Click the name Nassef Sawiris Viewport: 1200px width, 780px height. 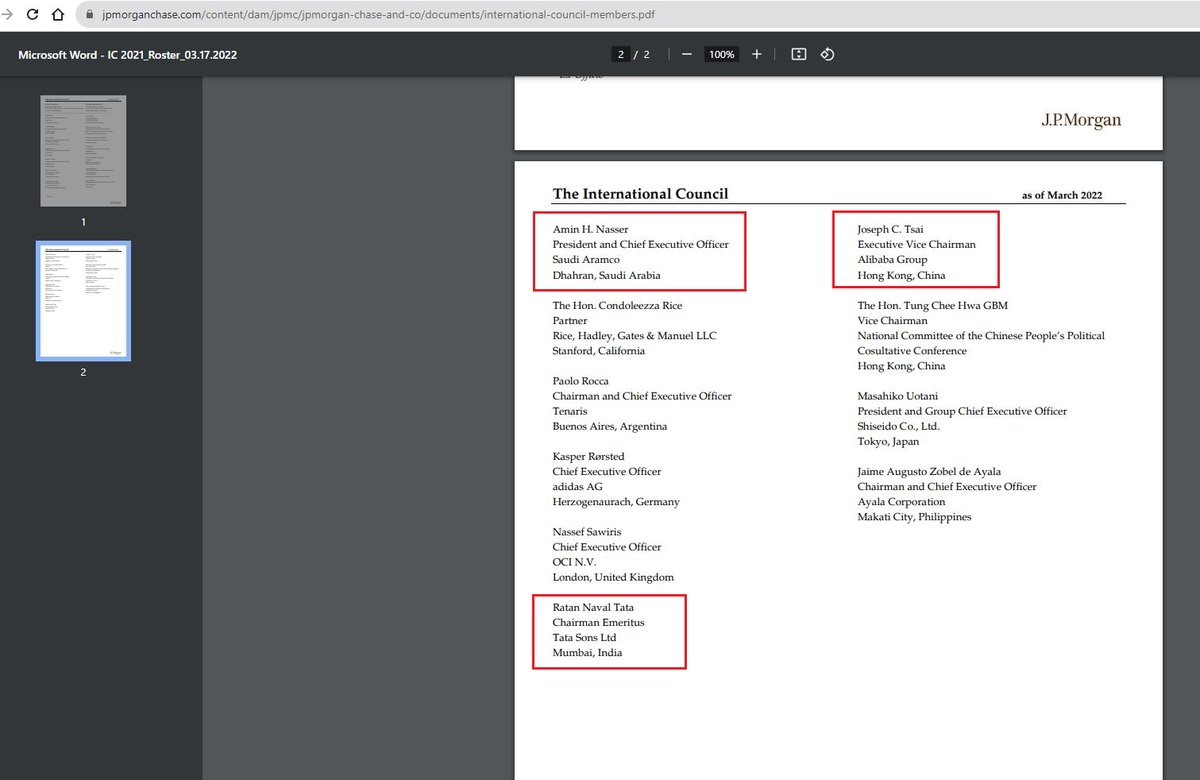(x=586, y=532)
